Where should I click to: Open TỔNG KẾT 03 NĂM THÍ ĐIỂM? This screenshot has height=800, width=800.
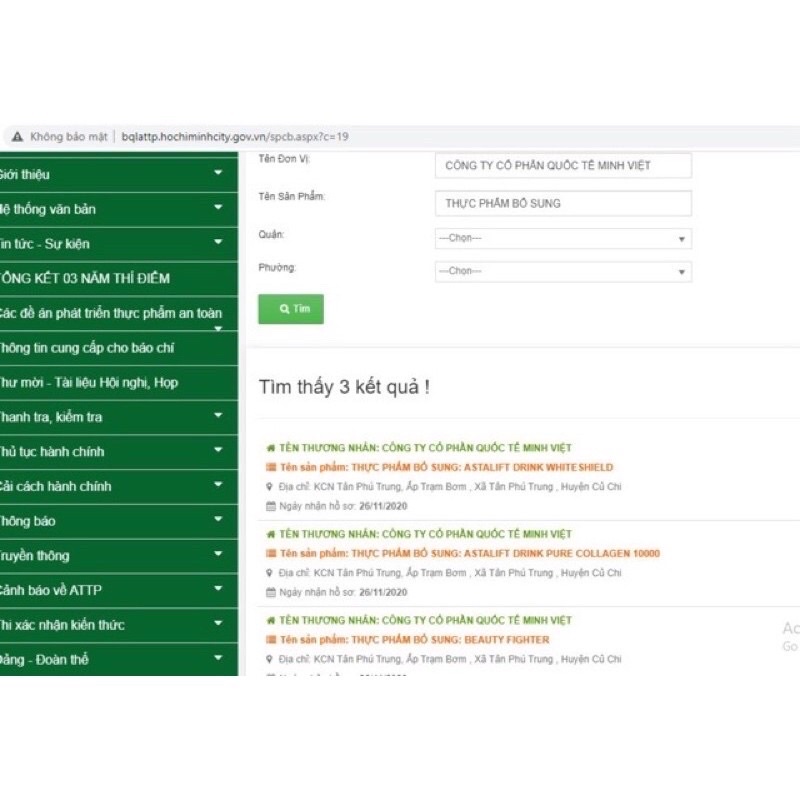pos(118,279)
